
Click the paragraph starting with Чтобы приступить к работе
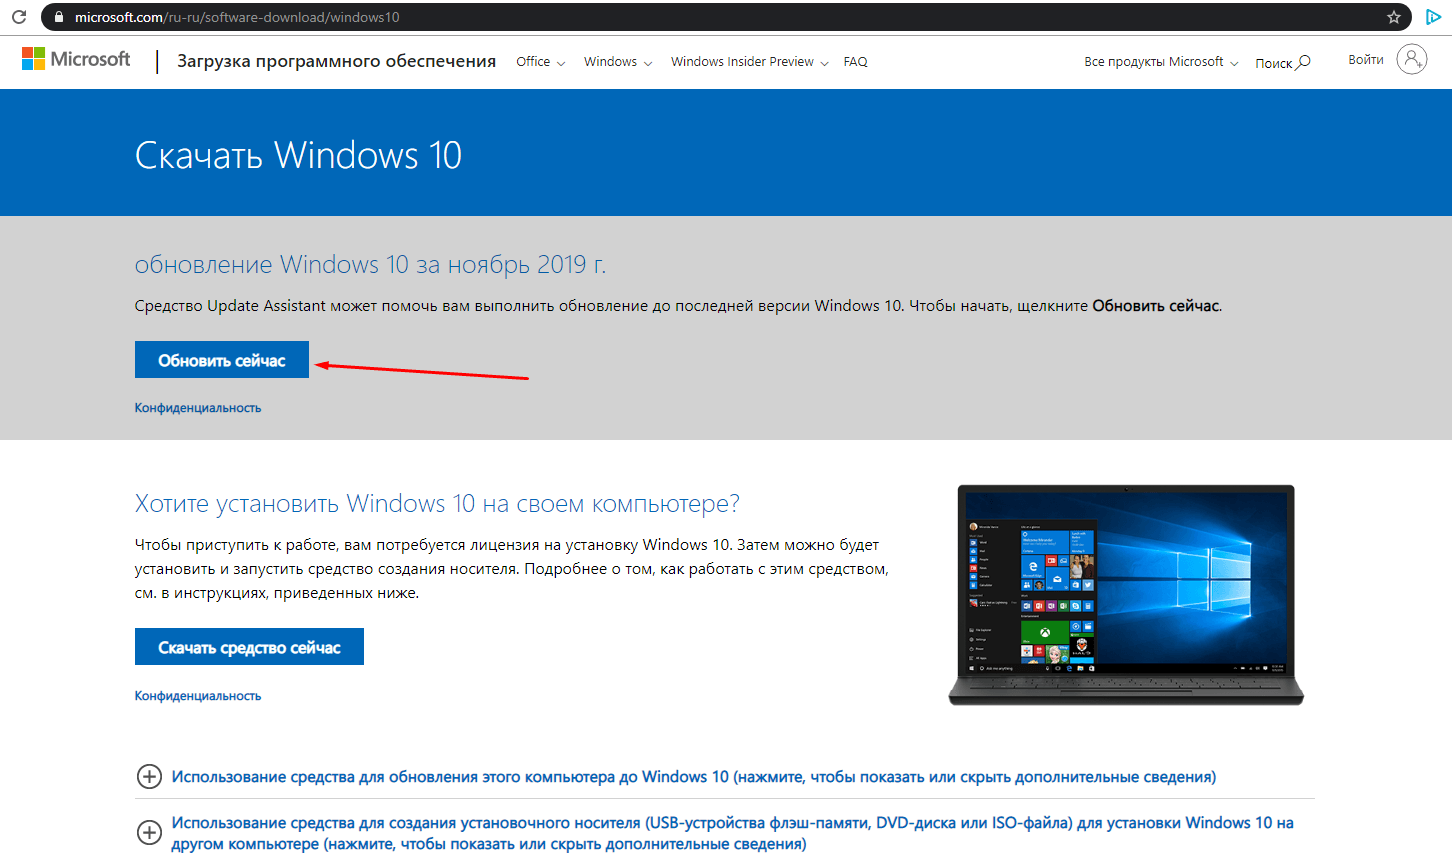point(512,569)
